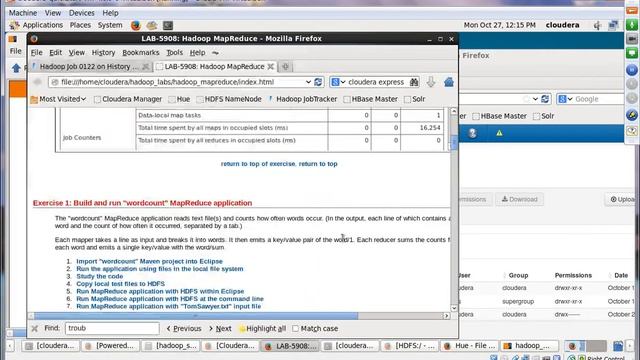The image size is (640, 360).
Task: Click return to top of exercise link
Action: (258, 164)
